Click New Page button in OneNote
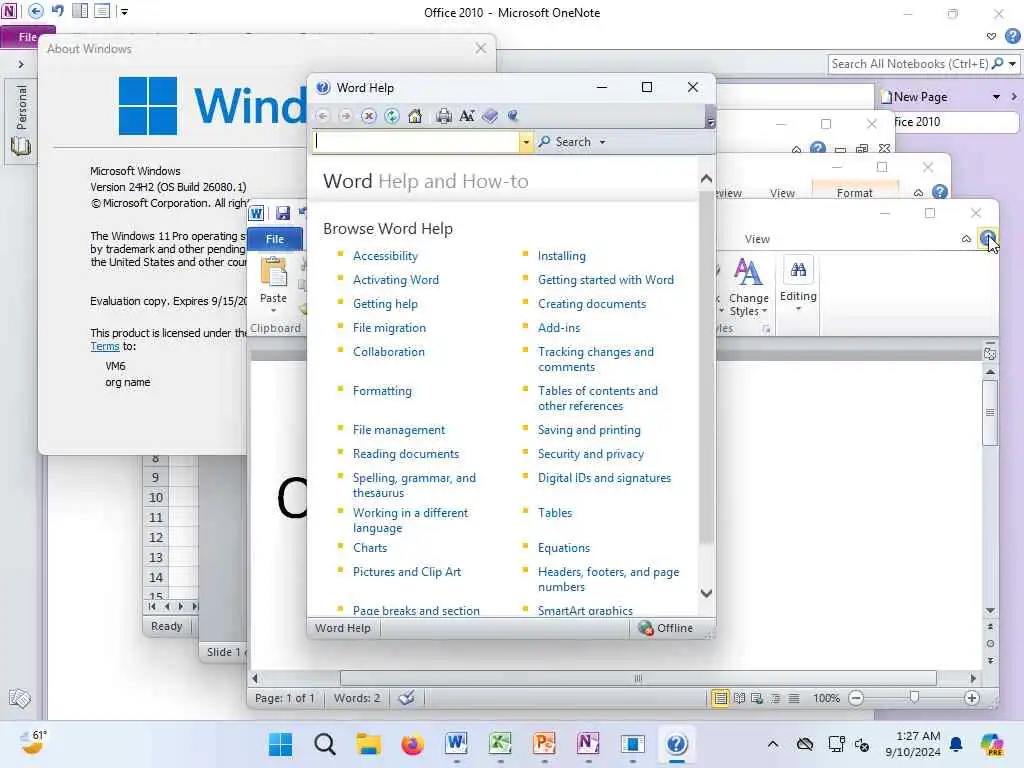 (x=914, y=97)
